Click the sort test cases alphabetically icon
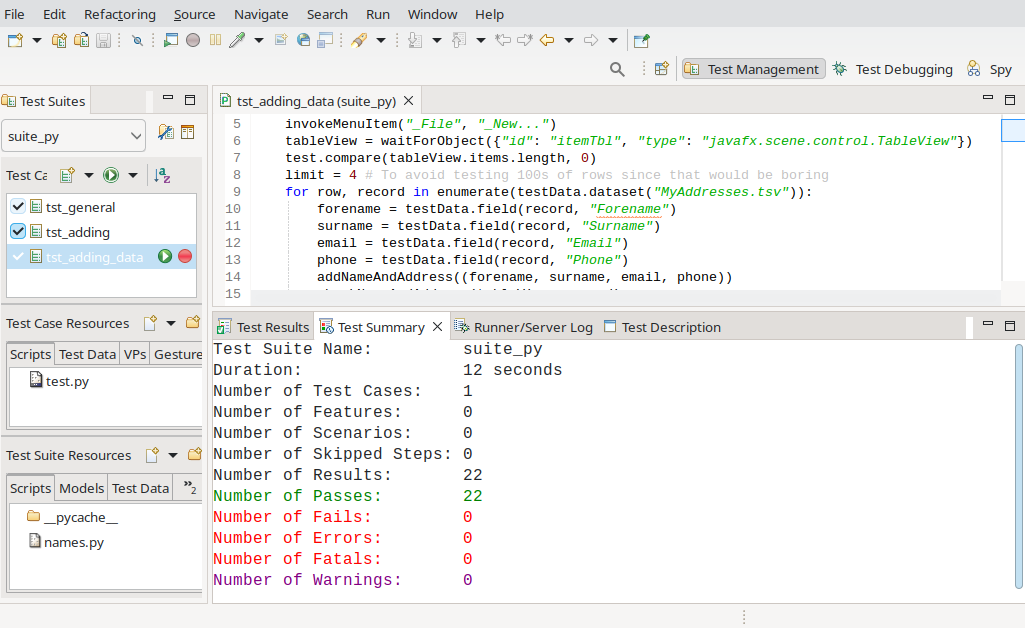This screenshot has height=628, width=1025. (162, 175)
